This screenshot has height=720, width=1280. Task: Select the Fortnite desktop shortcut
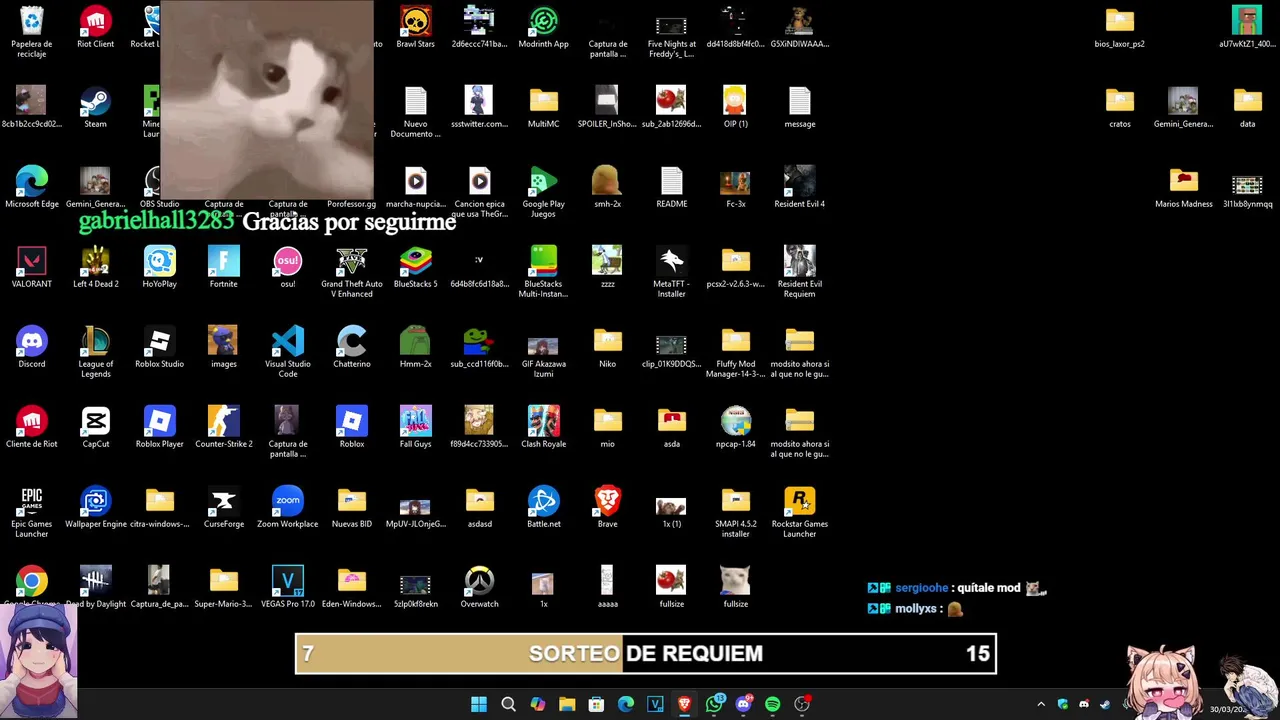pos(224,267)
